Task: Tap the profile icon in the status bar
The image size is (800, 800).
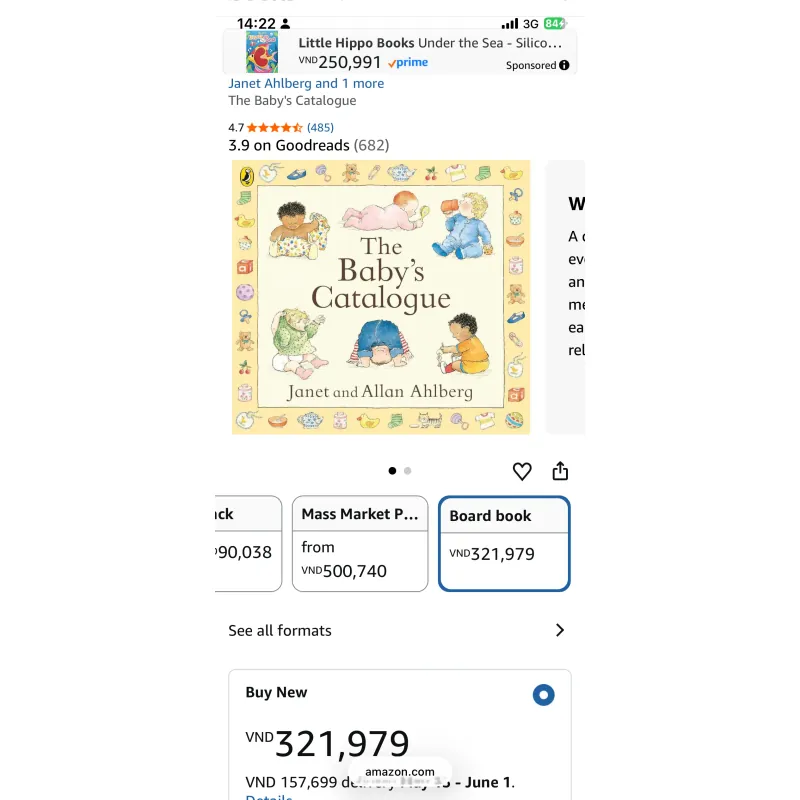Action: pos(287,22)
